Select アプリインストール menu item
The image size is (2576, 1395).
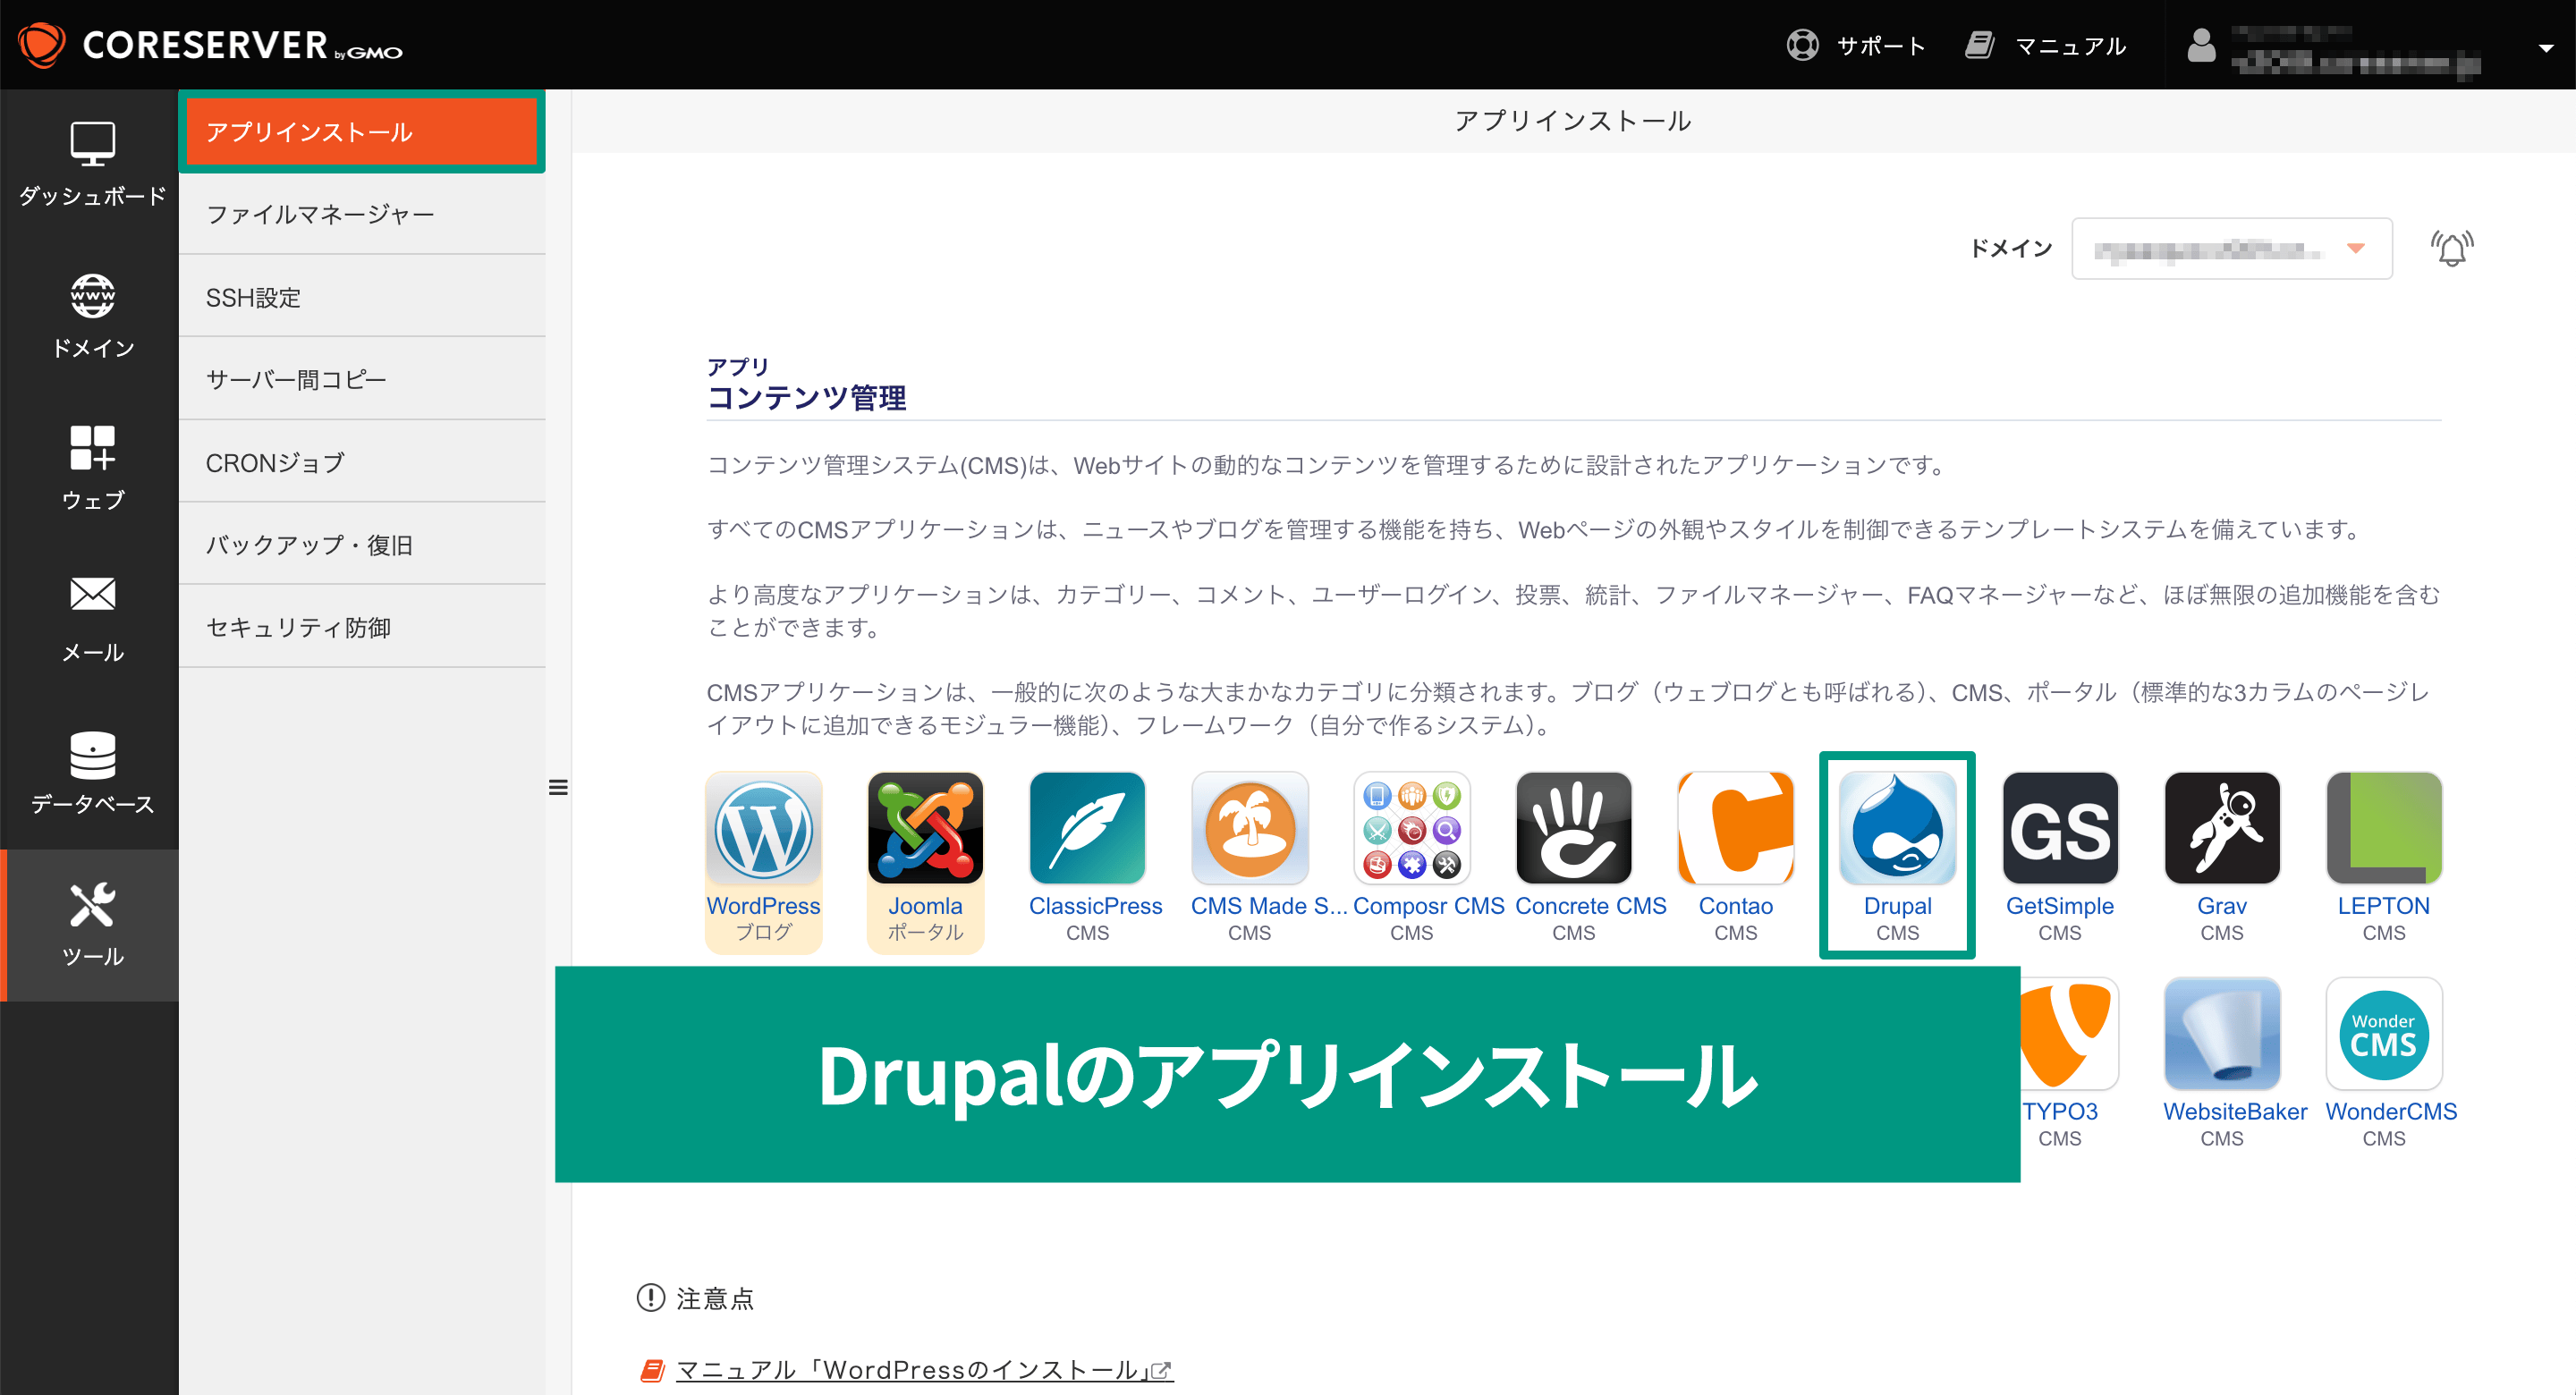point(362,131)
